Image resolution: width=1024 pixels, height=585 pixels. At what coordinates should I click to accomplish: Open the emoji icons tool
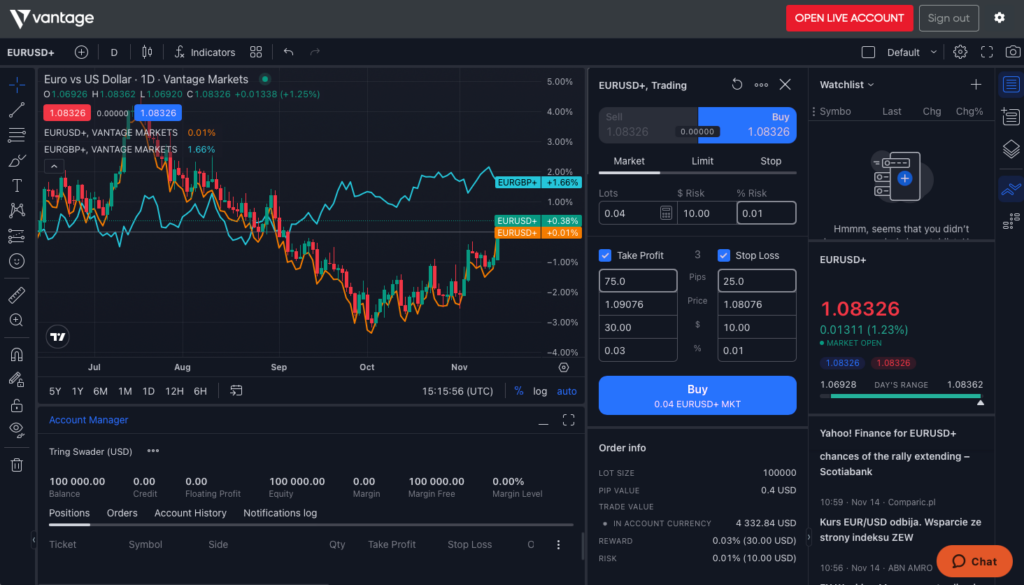(x=17, y=261)
